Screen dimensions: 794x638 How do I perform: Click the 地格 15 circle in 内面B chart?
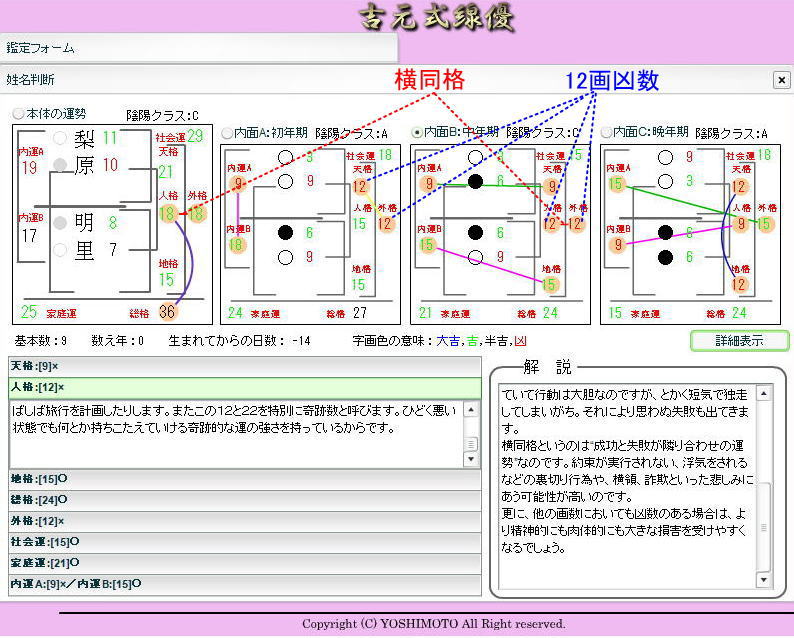pyautogui.click(x=550, y=284)
